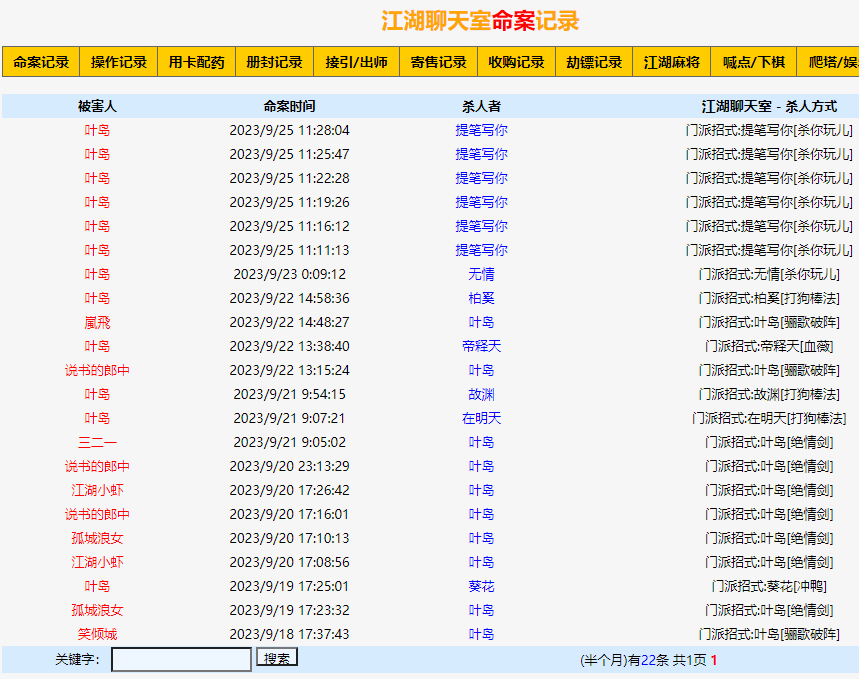
Task: Select the 喊点/下棋 tab
Action: [754, 62]
